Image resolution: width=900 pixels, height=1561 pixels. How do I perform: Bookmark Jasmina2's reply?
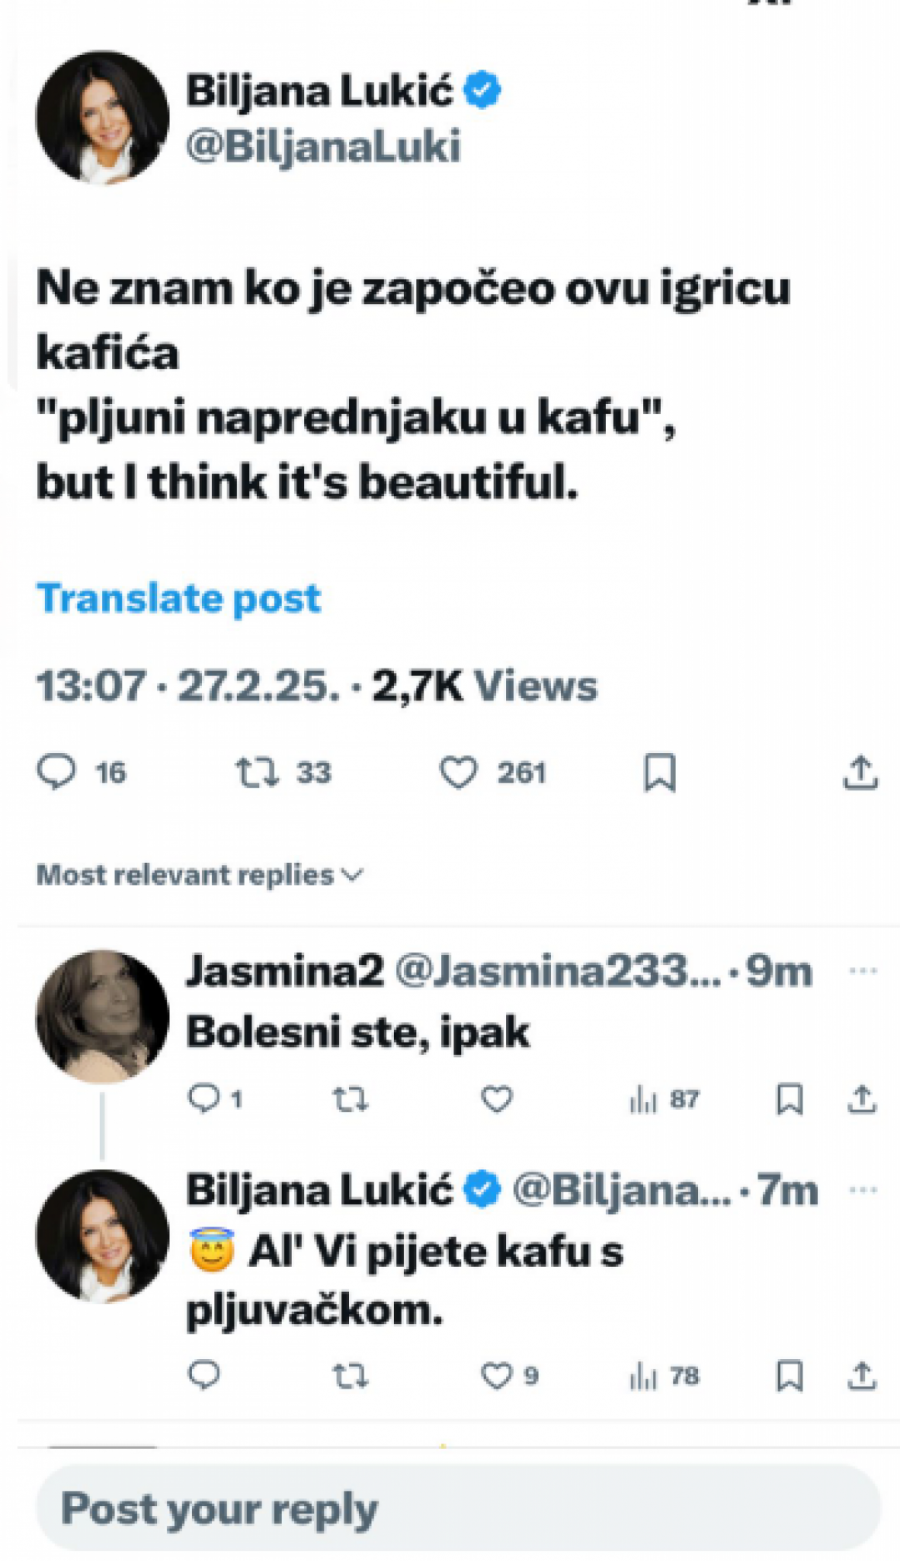(791, 1100)
